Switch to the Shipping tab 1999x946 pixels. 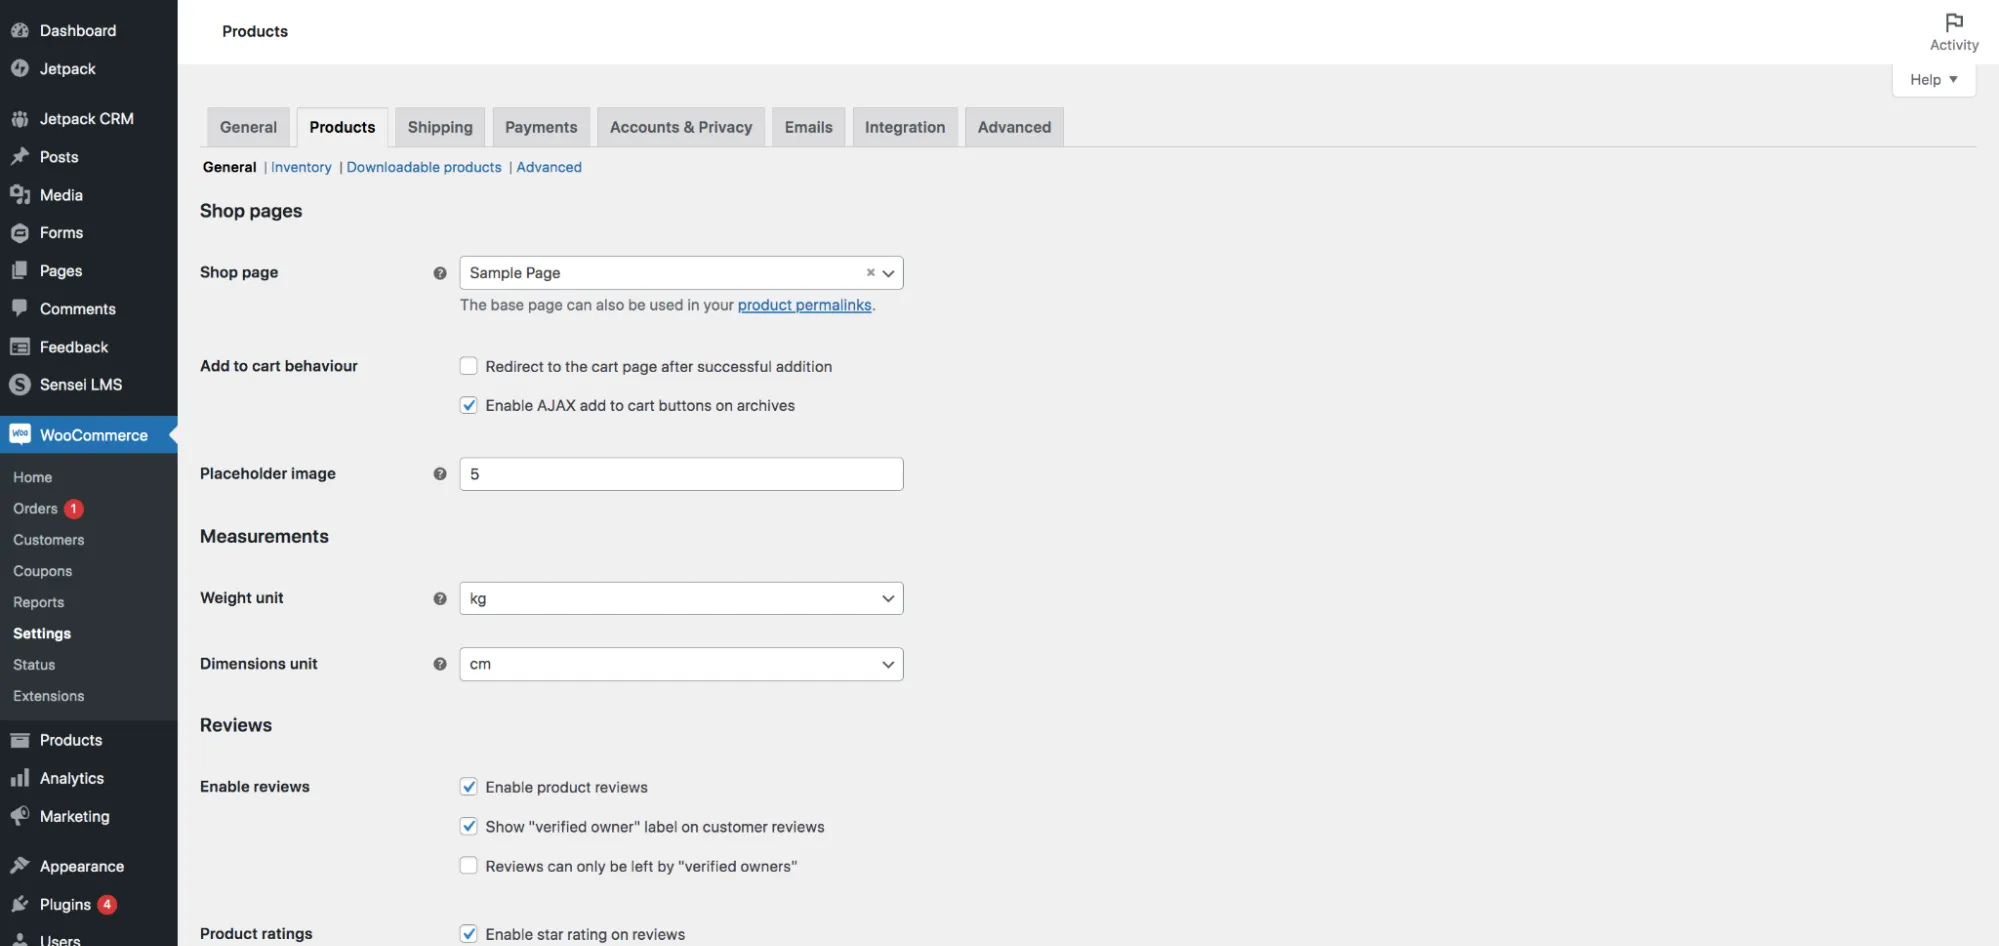point(439,127)
